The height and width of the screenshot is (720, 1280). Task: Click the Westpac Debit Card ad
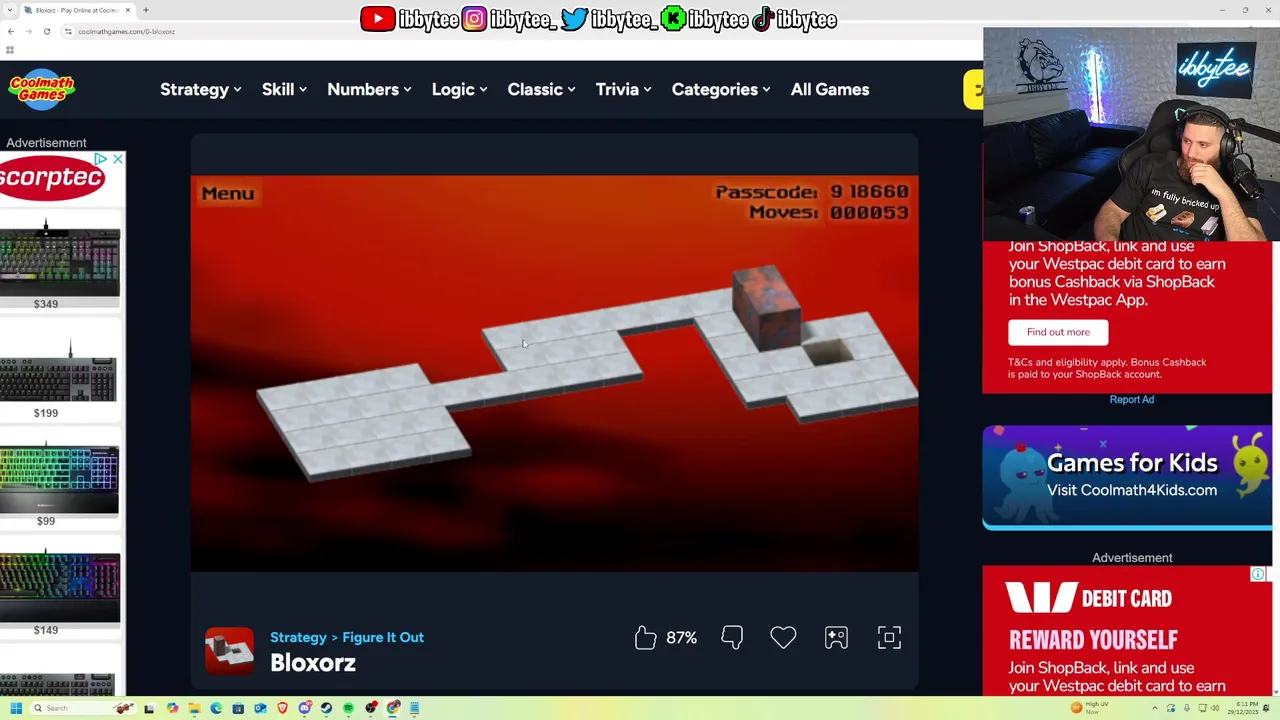click(1127, 632)
